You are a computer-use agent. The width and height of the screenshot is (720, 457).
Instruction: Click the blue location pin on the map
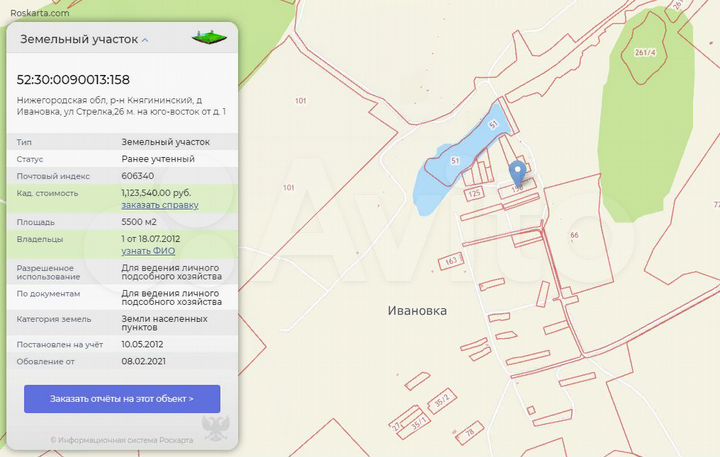(x=516, y=172)
